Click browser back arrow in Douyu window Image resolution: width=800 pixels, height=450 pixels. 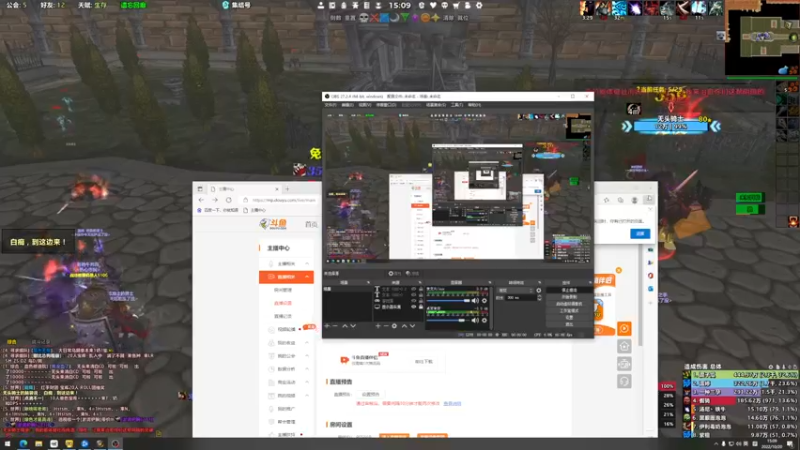[201, 200]
